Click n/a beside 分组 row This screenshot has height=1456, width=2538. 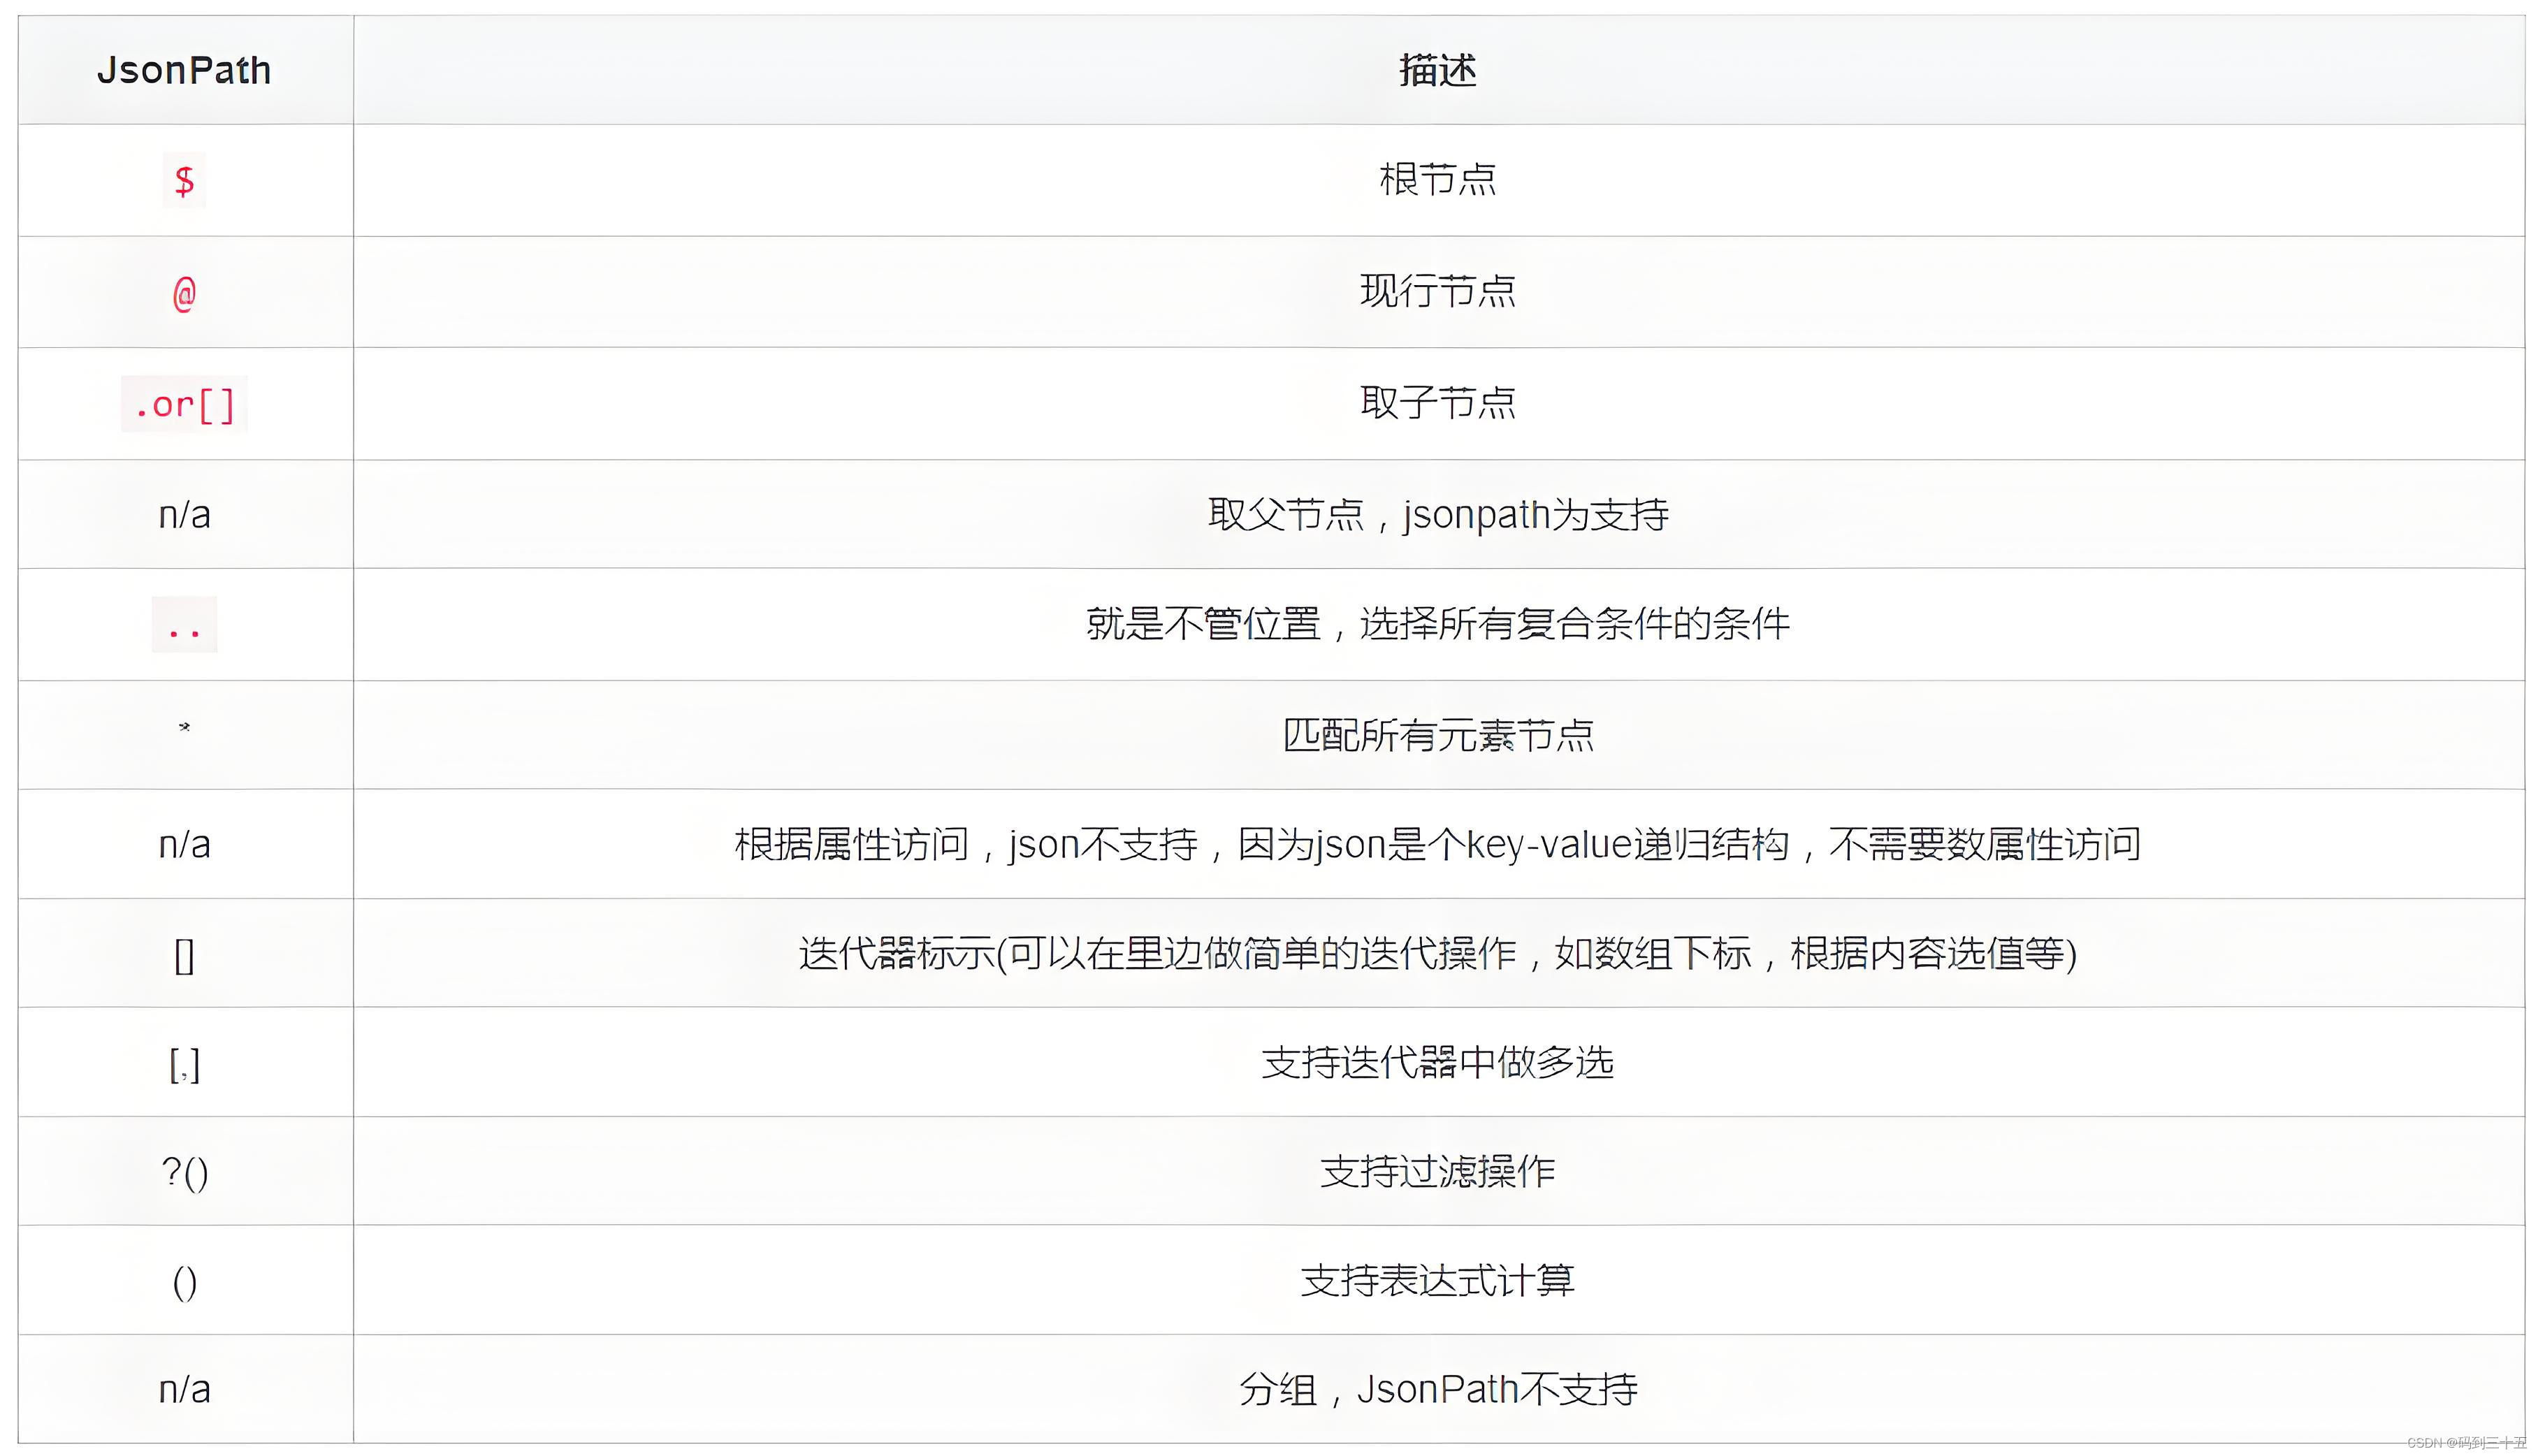[184, 1390]
